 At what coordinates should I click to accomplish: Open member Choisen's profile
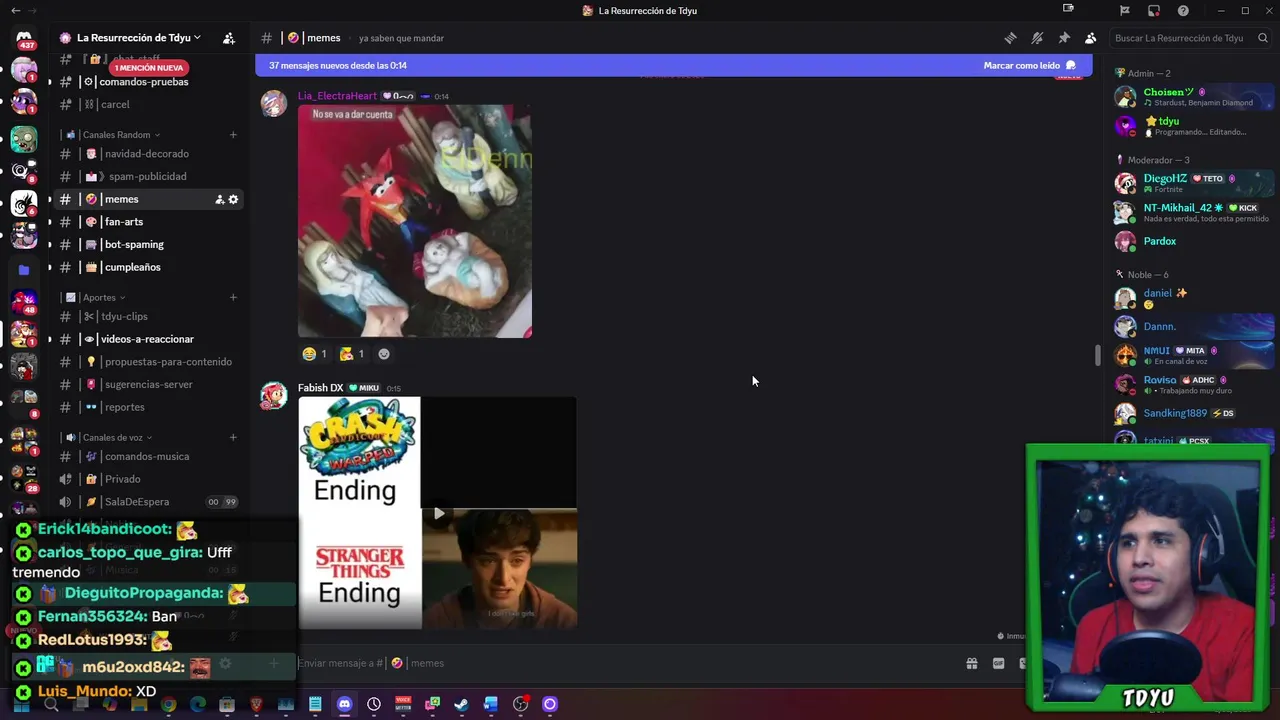pyautogui.click(x=1194, y=97)
